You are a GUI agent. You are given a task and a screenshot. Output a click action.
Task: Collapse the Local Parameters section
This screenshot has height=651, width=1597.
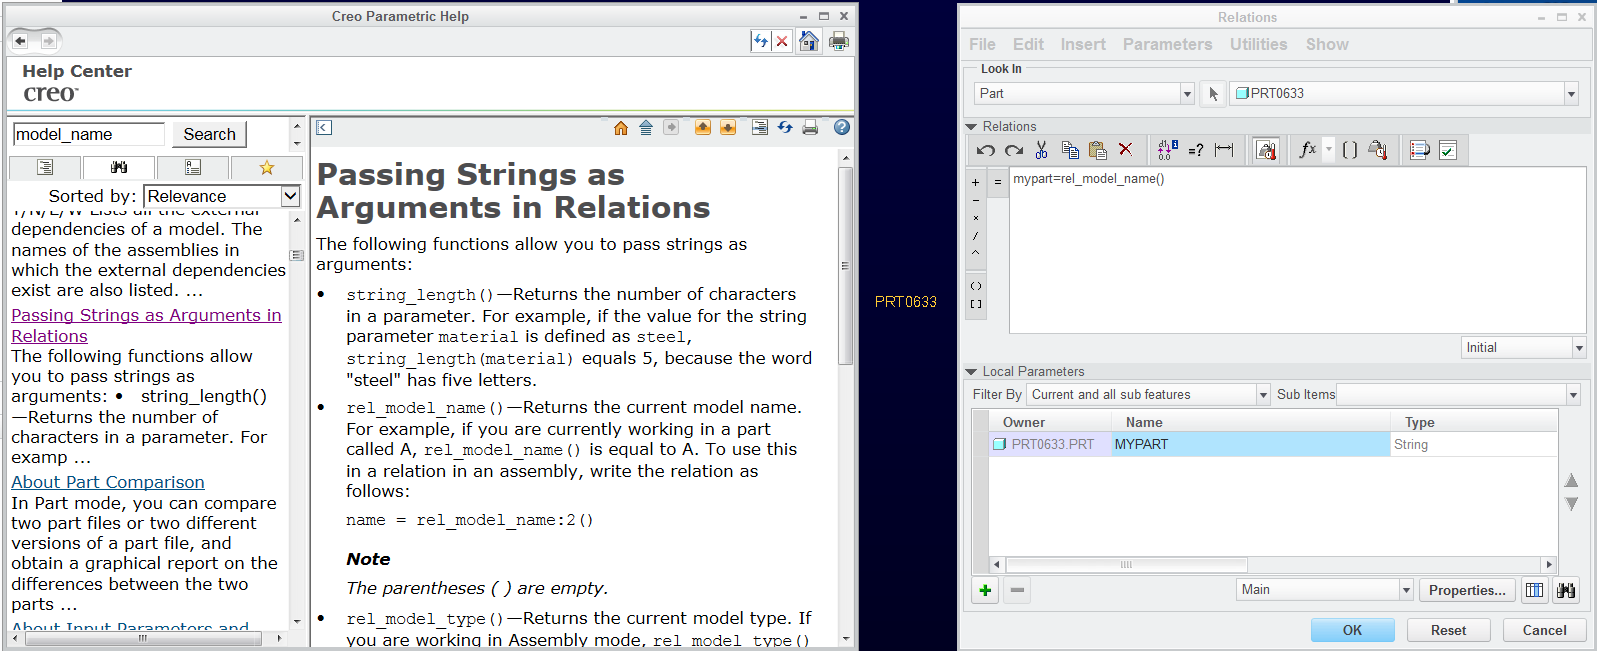pyautogui.click(x=971, y=372)
